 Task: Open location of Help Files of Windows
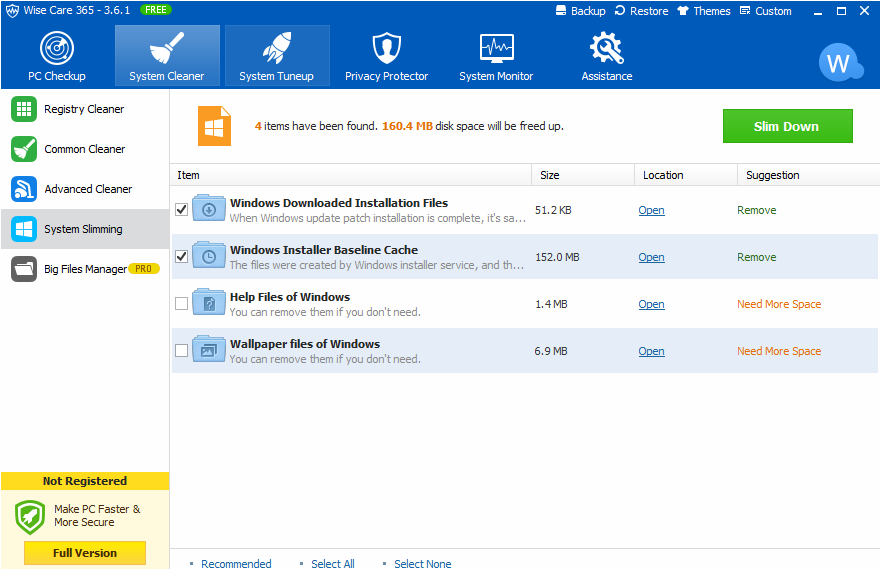pos(651,304)
